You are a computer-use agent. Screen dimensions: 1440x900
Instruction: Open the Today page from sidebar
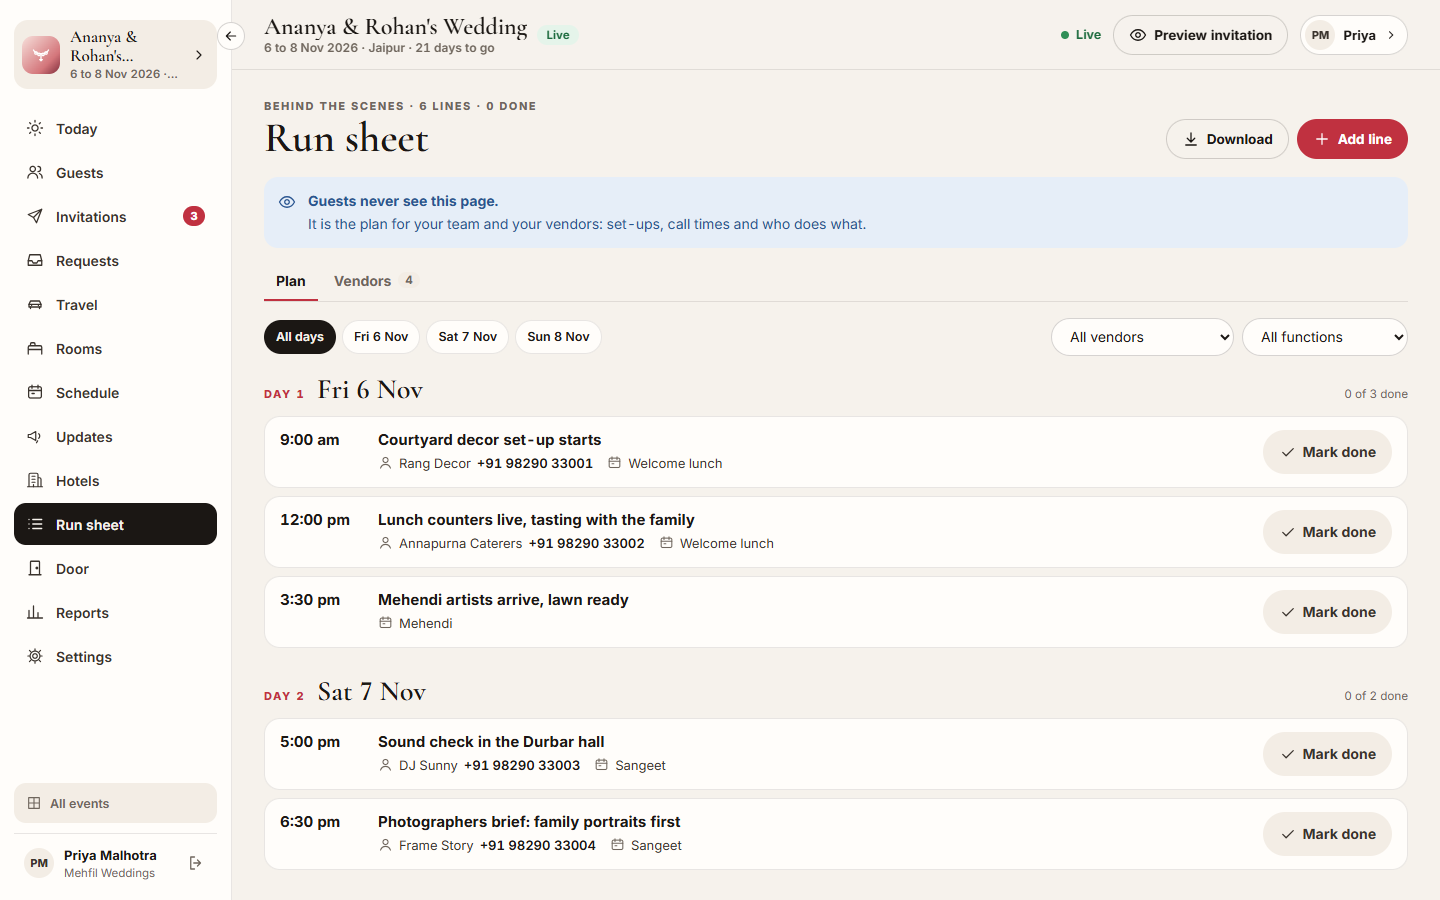pos(115,129)
